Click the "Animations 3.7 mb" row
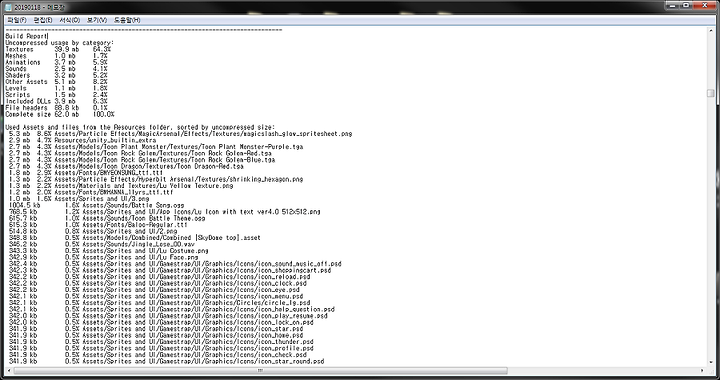This screenshot has height=380, width=720. pyautogui.click(x=56, y=62)
